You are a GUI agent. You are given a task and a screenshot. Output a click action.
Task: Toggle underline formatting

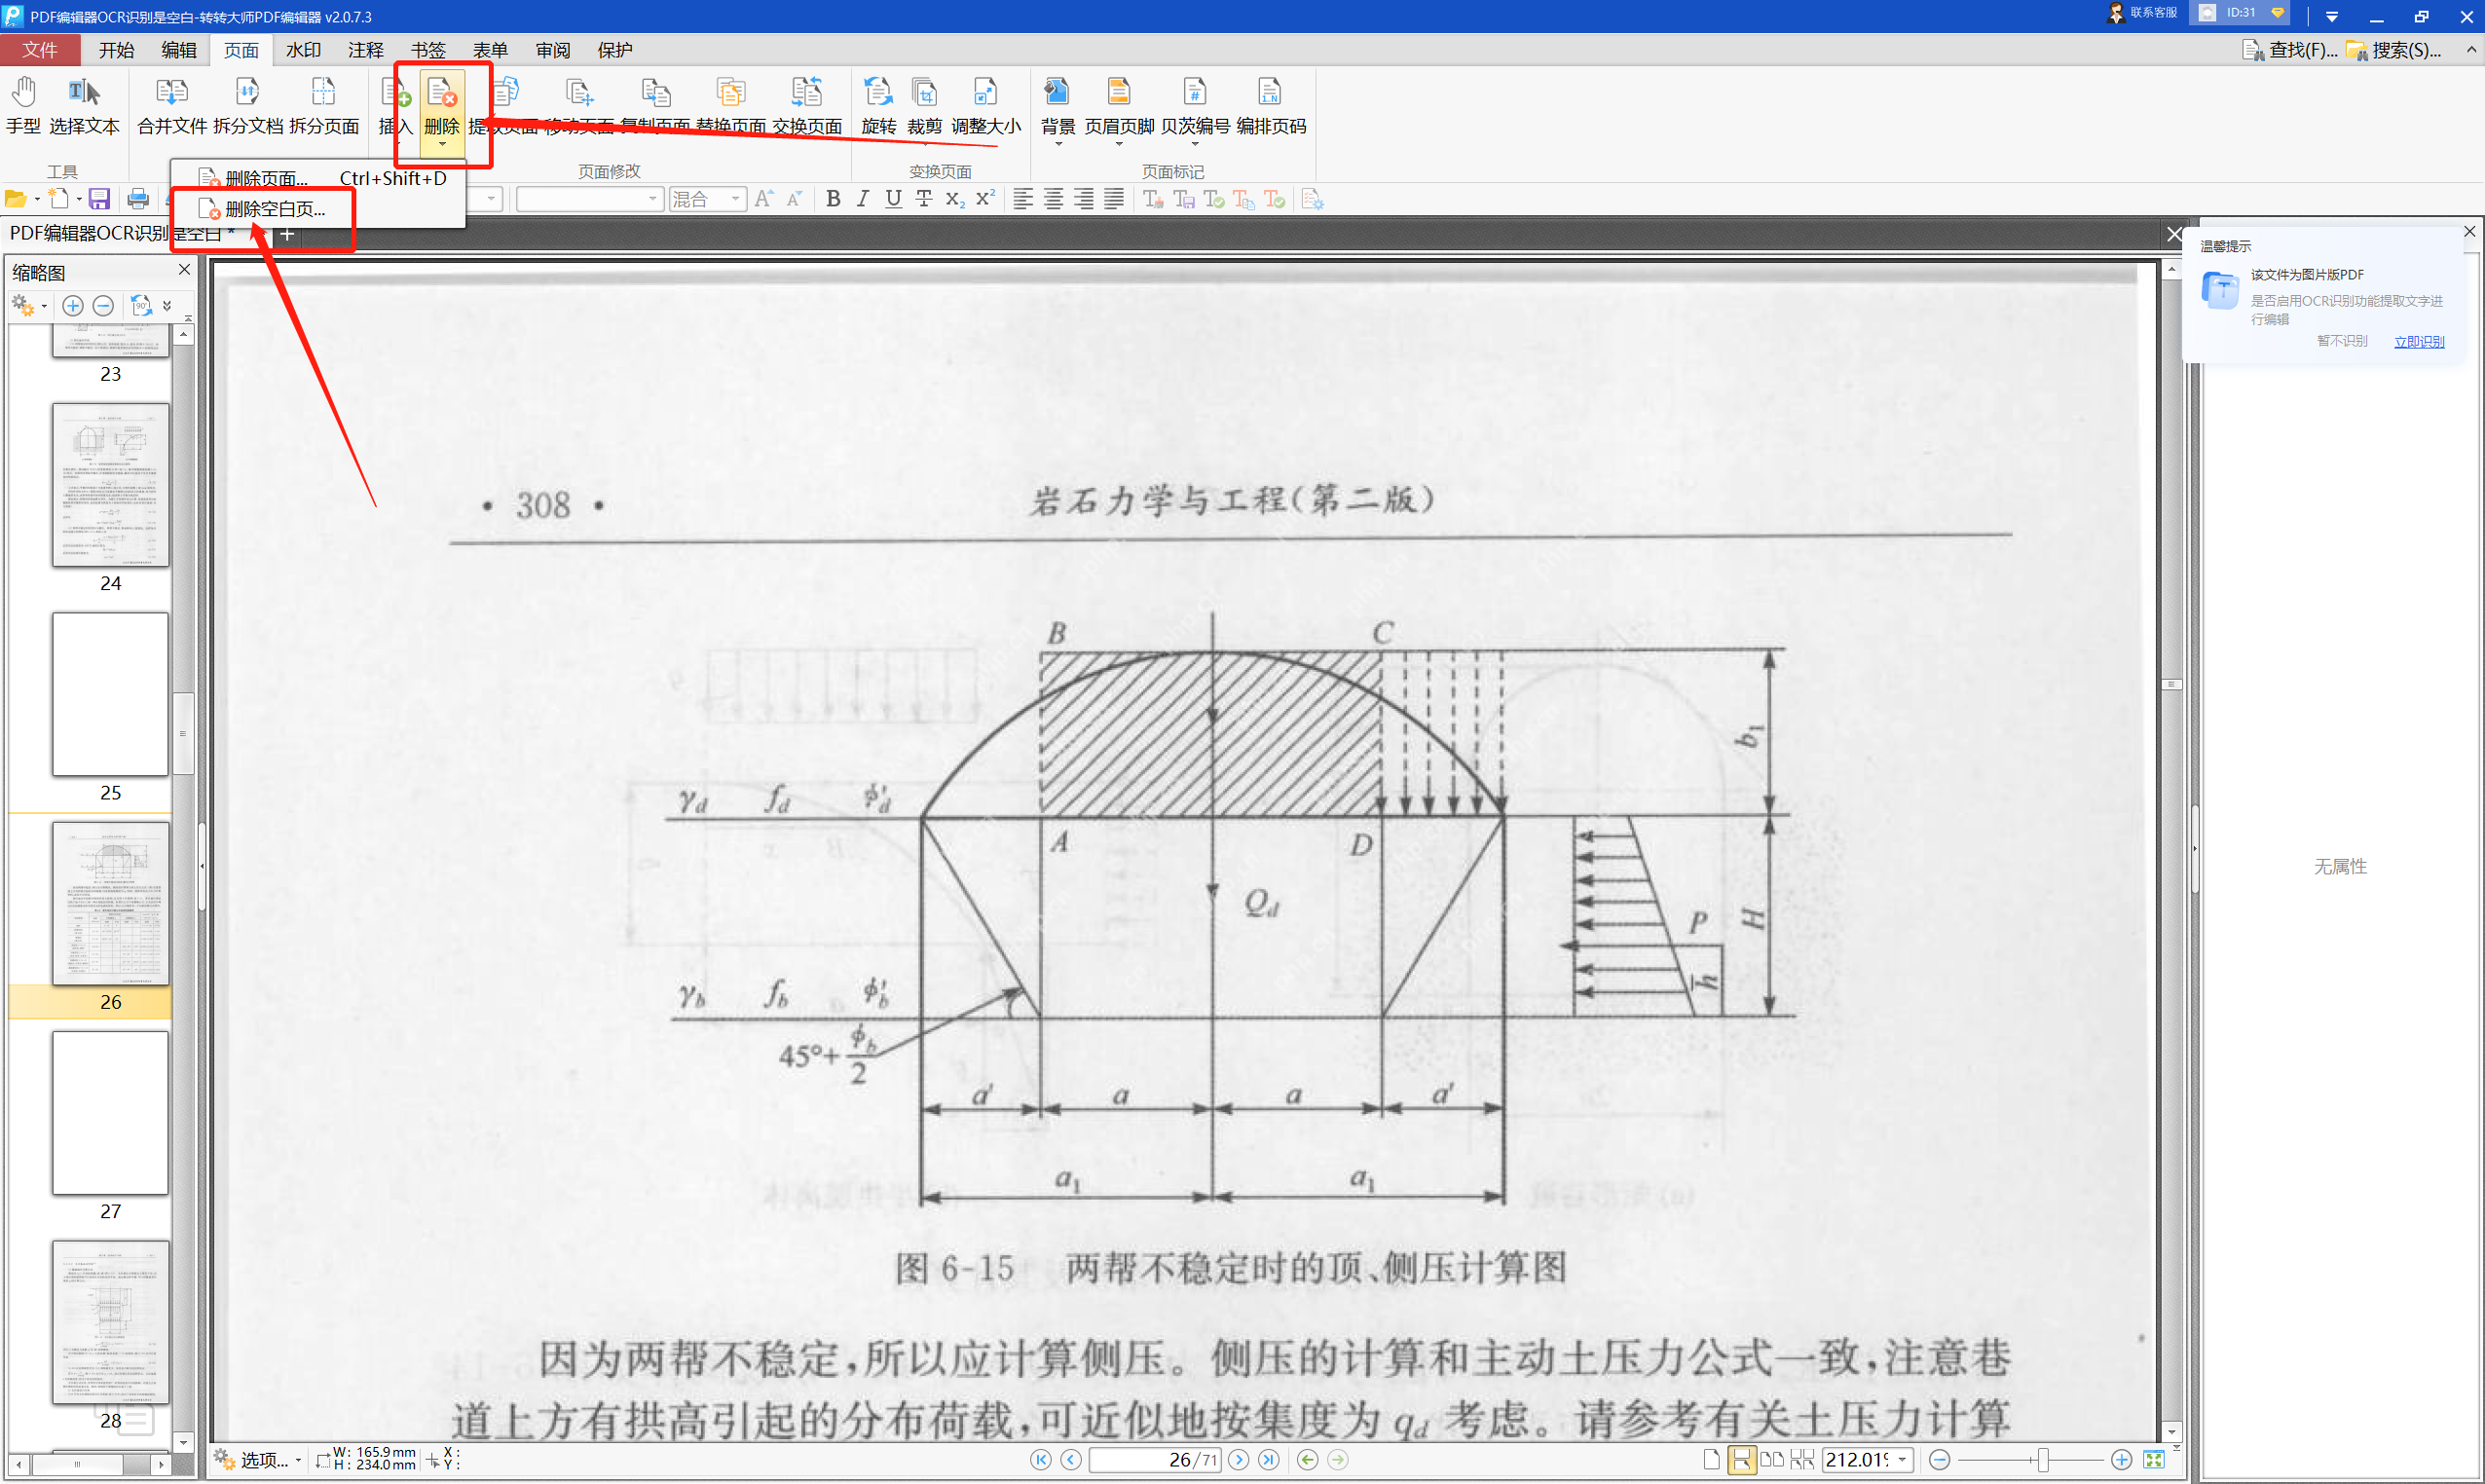tap(892, 199)
